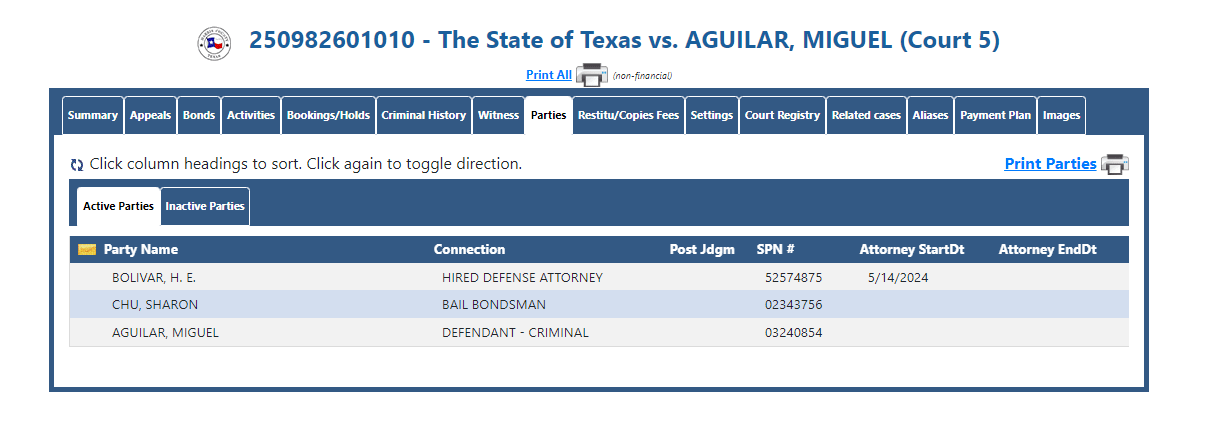The height and width of the screenshot is (447, 1218).
Task: Open the Print Parties link
Action: (1050, 164)
